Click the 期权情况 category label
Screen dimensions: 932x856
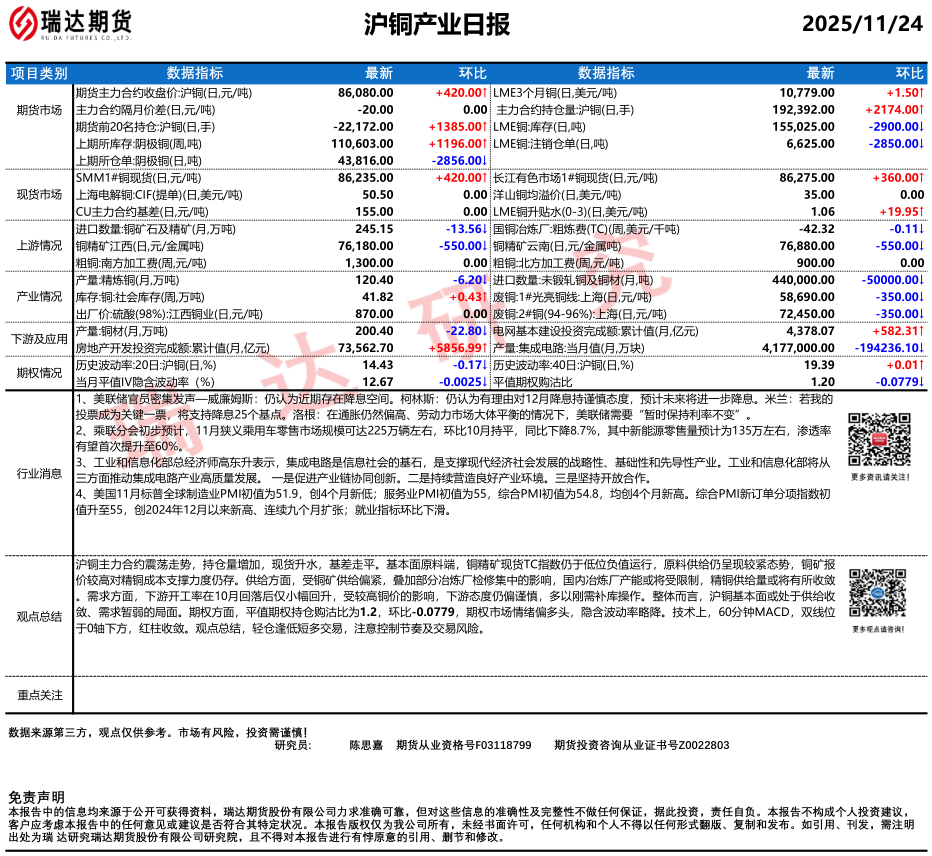point(39,374)
